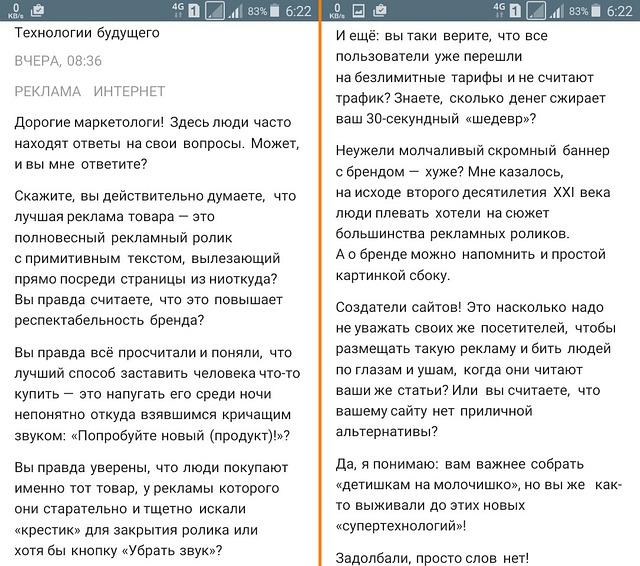Tap the paragraph starting Дорогие маркетологи

(x=157, y=143)
